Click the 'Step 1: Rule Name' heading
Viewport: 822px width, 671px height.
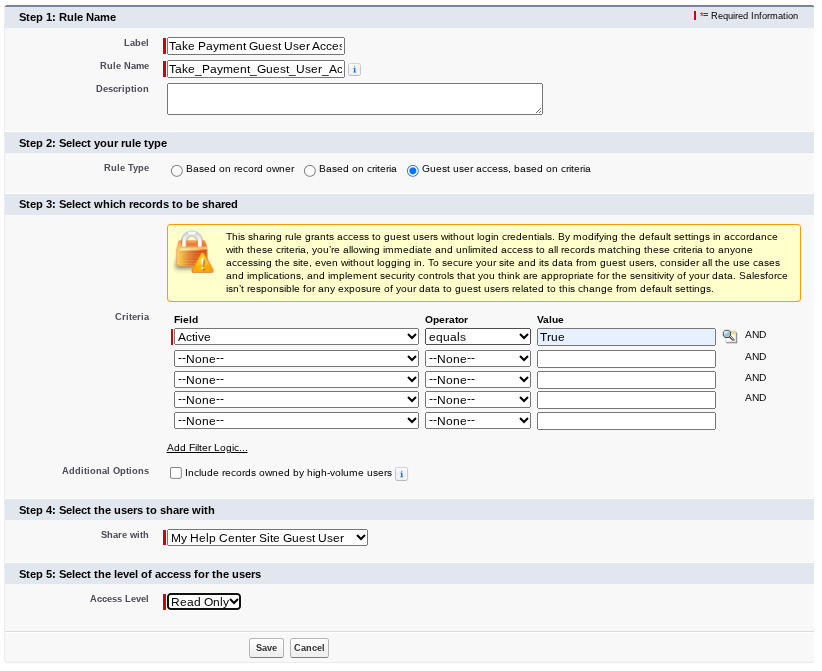click(68, 17)
